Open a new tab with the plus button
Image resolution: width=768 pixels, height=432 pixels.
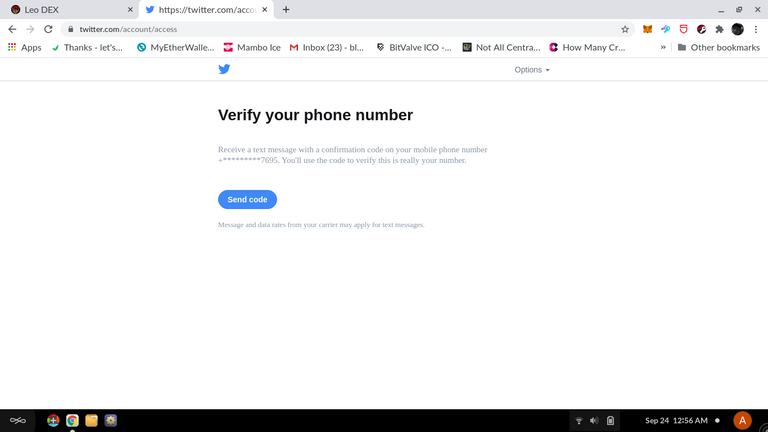coord(286,10)
